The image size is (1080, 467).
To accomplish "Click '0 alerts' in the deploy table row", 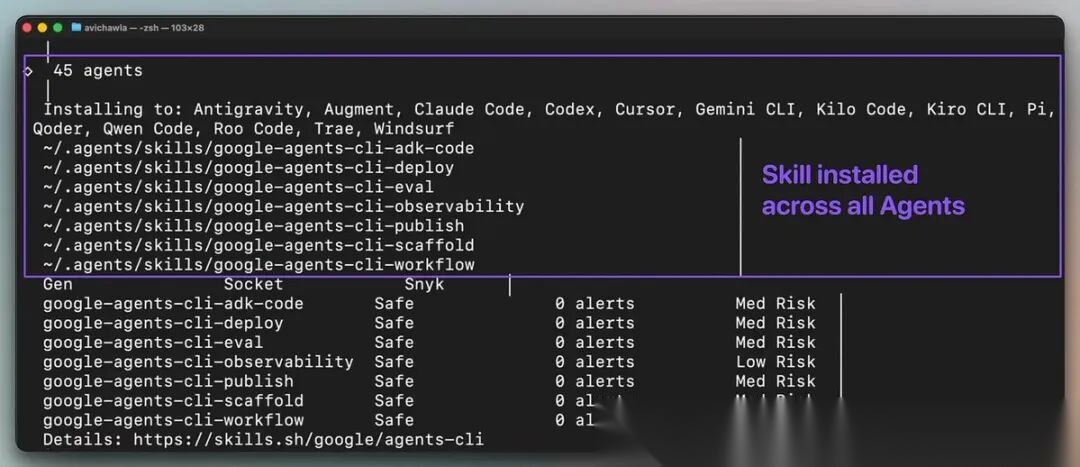I will pos(594,323).
